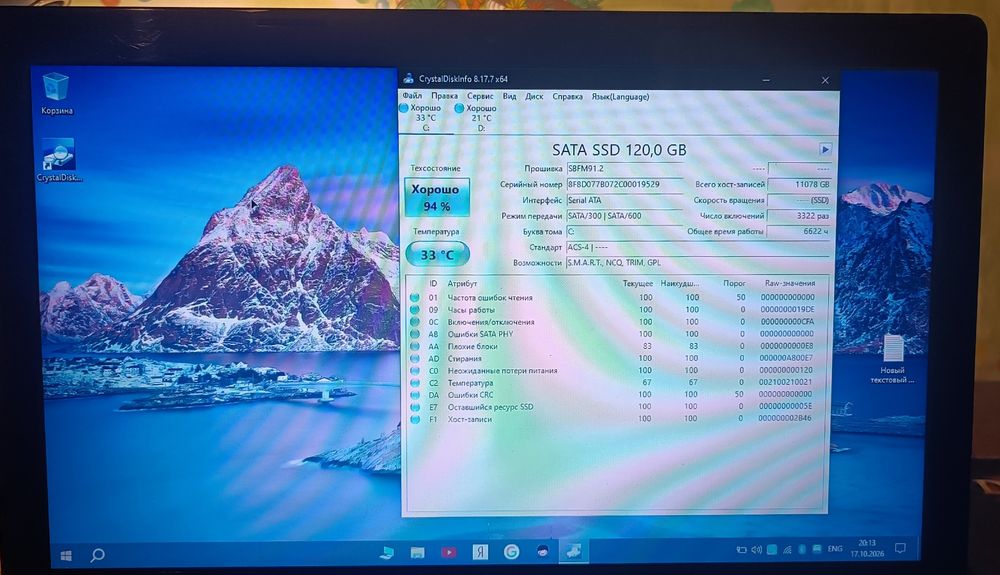Open the Вид menu
1000x575 pixels.
pyautogui.click(x=510, y=96)
